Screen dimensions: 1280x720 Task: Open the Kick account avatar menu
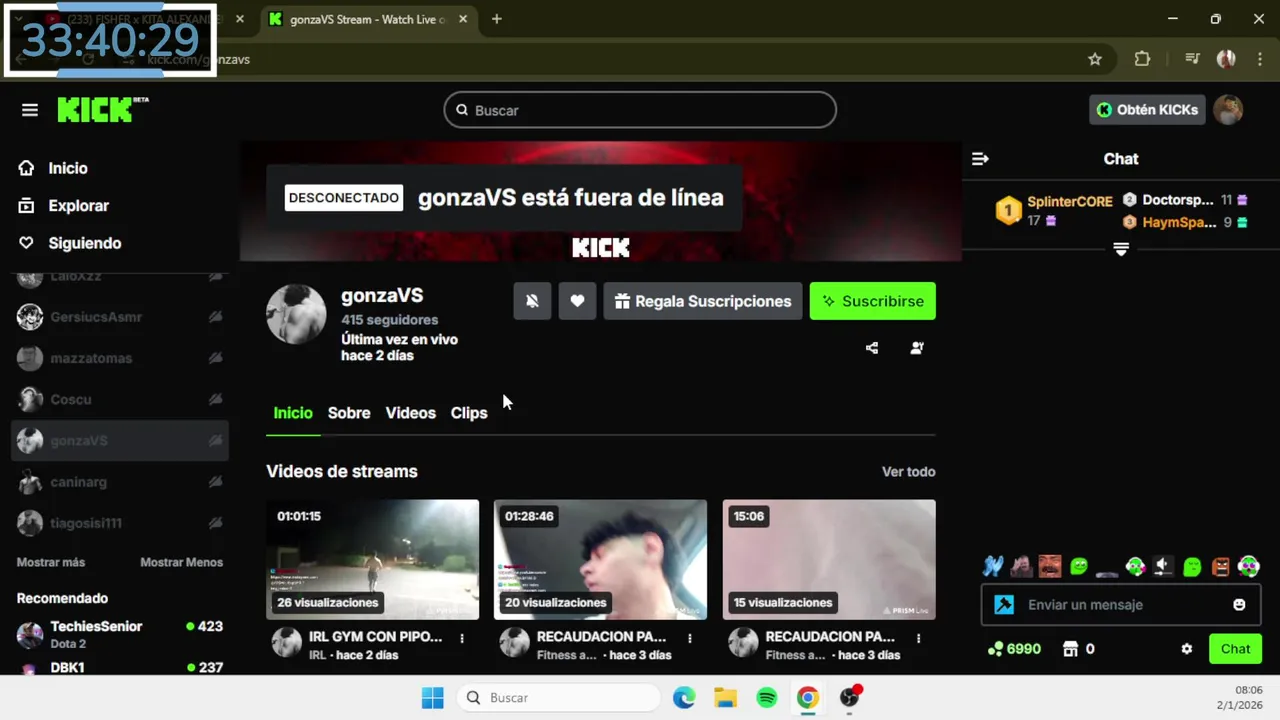coord(1228,110)
